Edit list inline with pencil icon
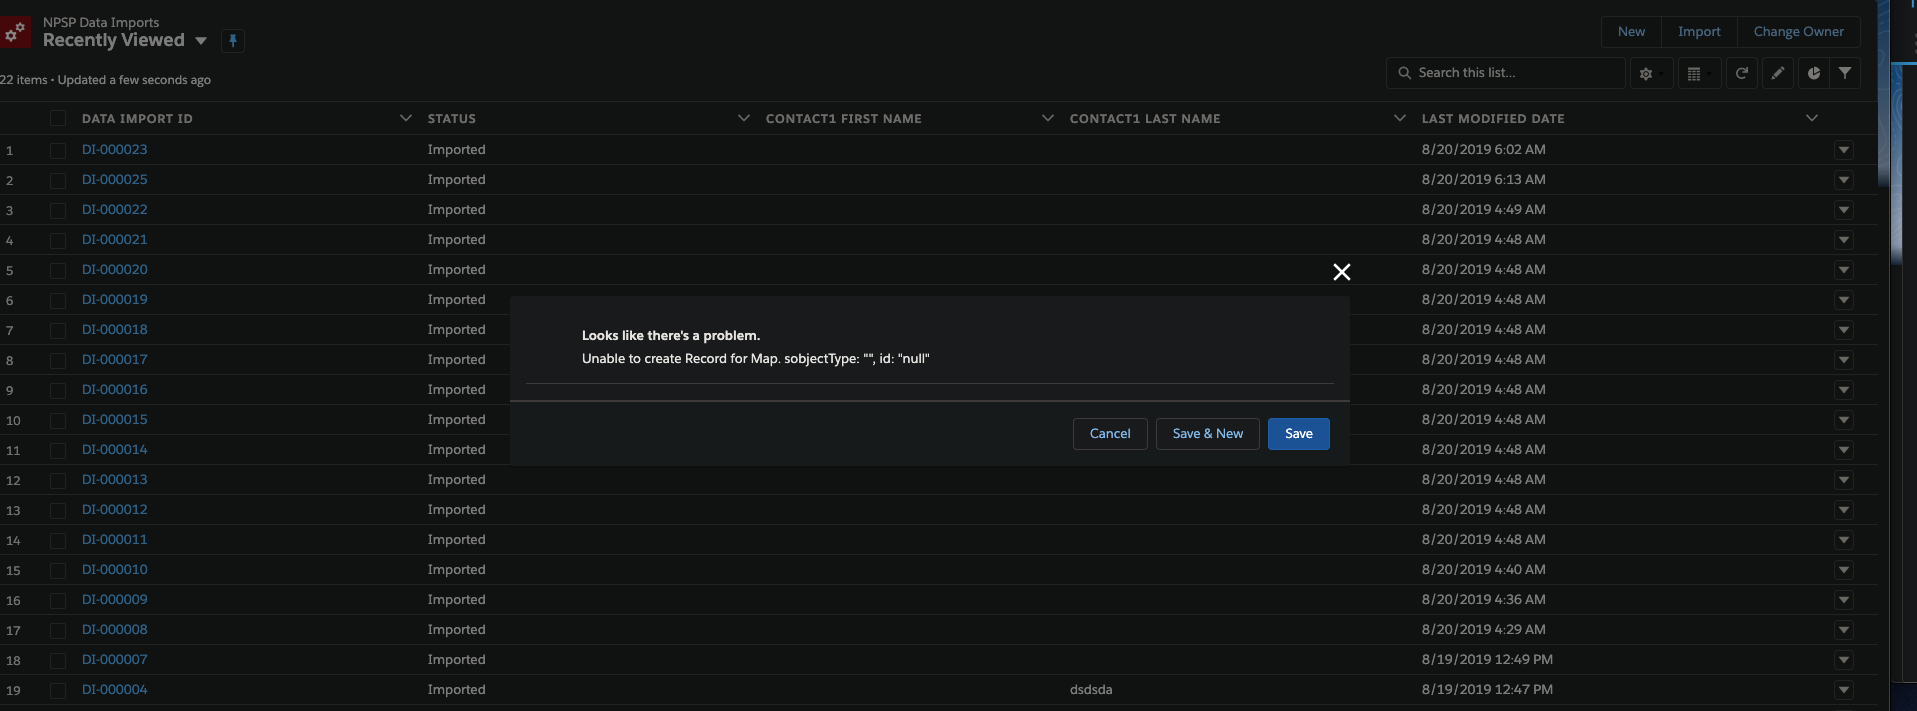Image resolution: width=1917 pixels, height=711 pixels. pyautogui.click(x=1777, y=73)
